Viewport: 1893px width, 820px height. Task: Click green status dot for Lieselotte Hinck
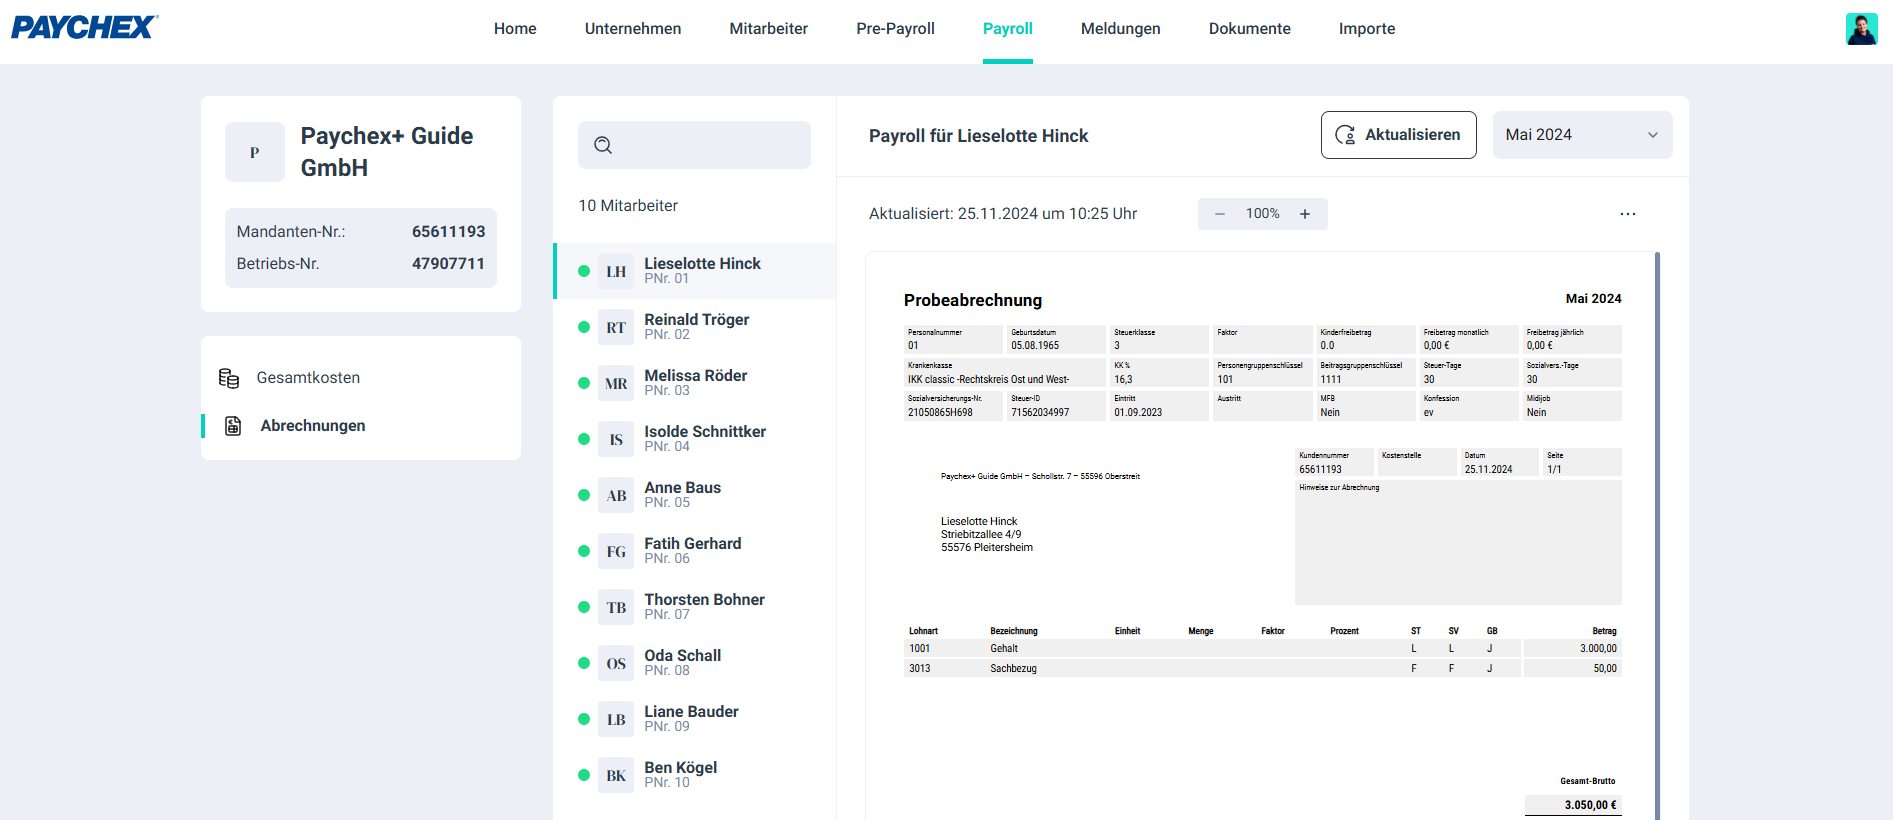point(584,271)
